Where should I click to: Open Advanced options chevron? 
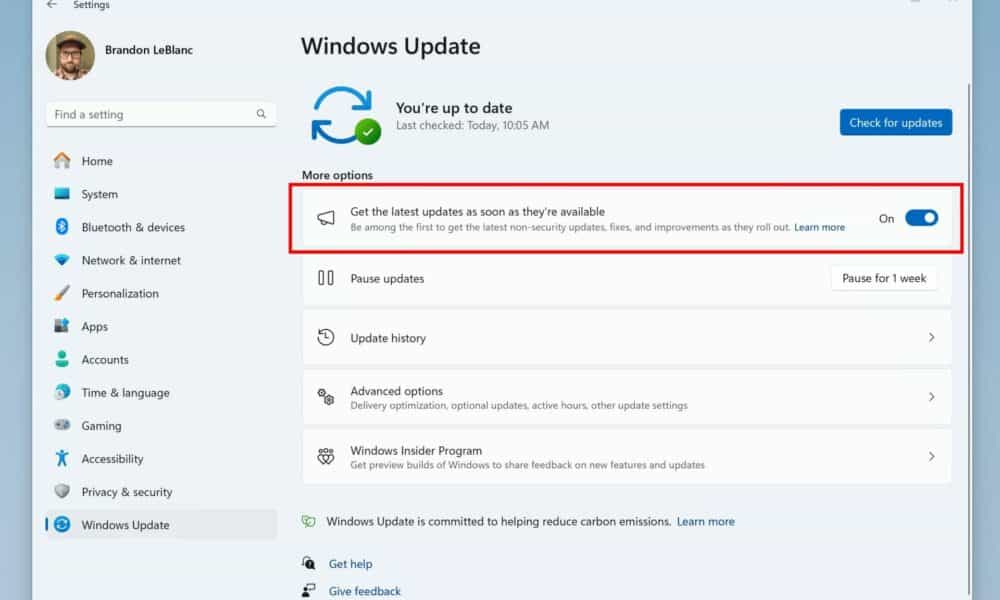[x=931, y=397]
